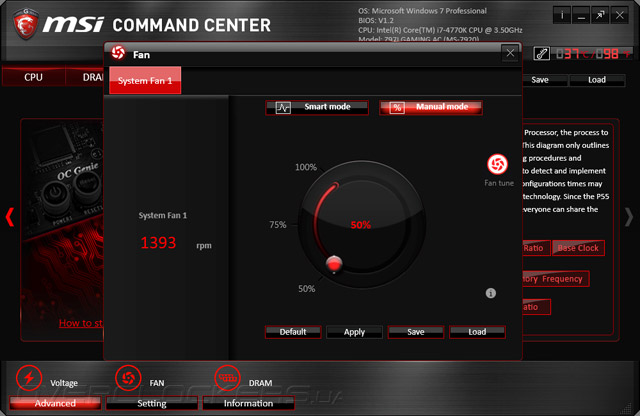Click the Voltage label
Viewport: 640px width, 416px height.
pyautogui.click(x=64, y=383)
